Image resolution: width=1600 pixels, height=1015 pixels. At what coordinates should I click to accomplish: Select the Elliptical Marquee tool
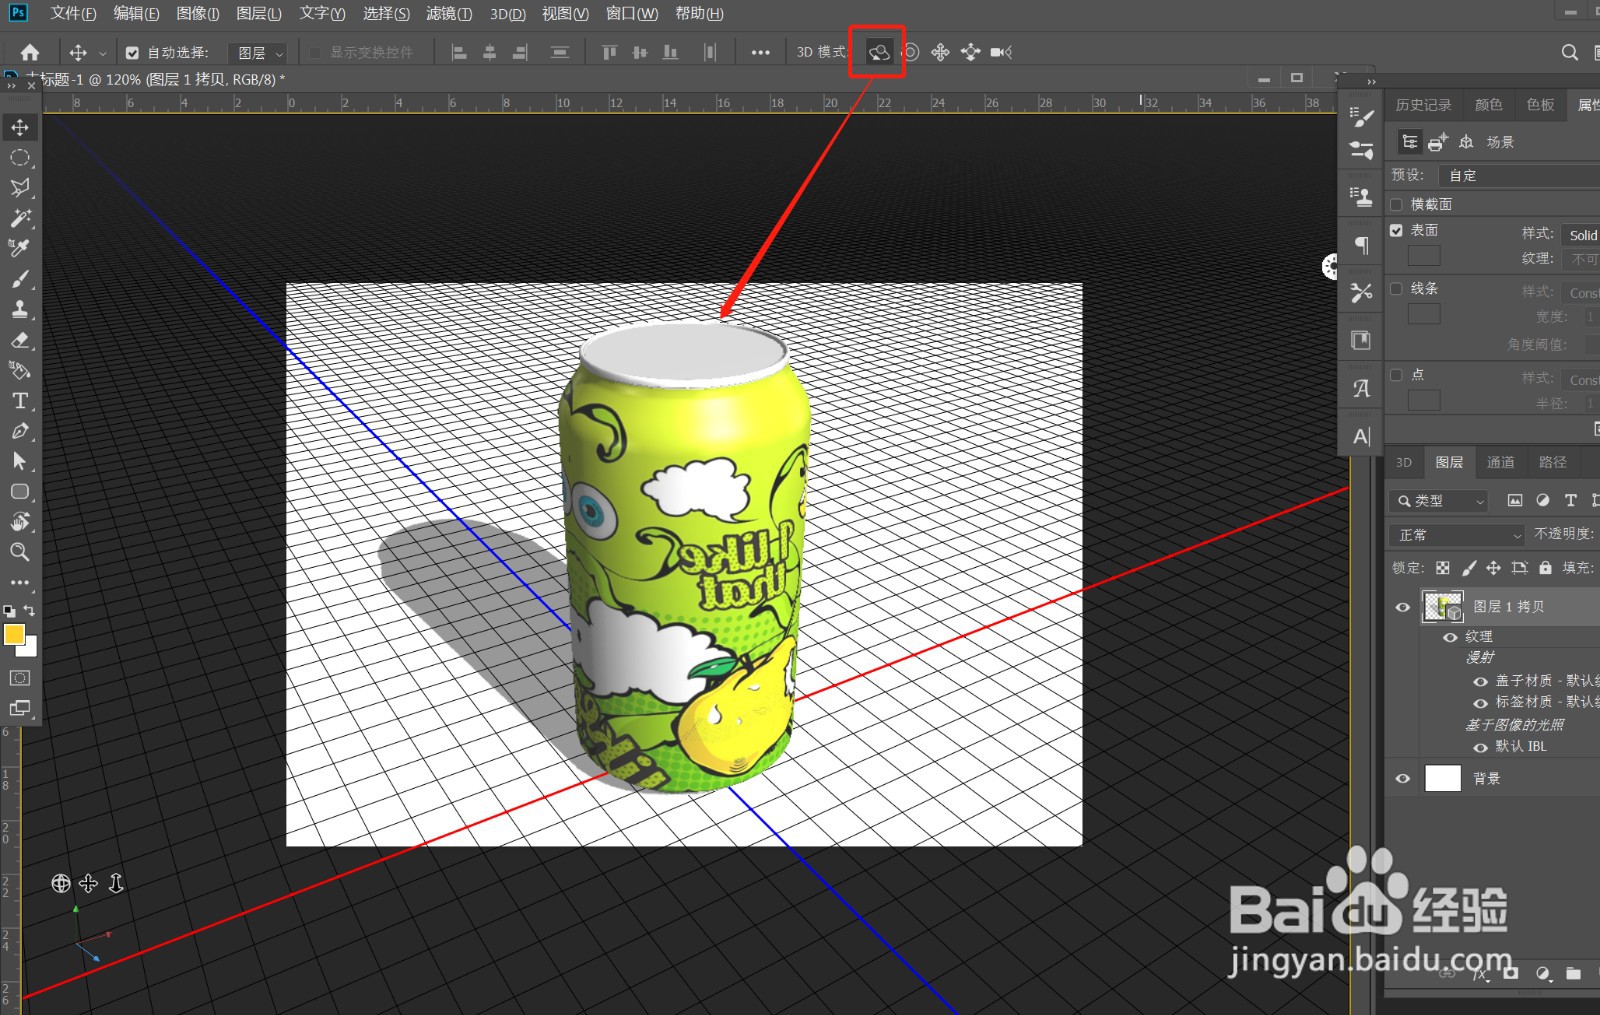[20, 158]
